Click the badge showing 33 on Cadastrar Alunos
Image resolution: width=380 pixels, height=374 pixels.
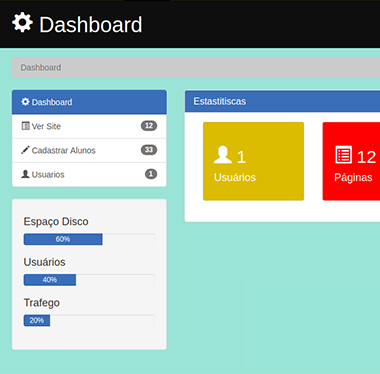[149, 150]
